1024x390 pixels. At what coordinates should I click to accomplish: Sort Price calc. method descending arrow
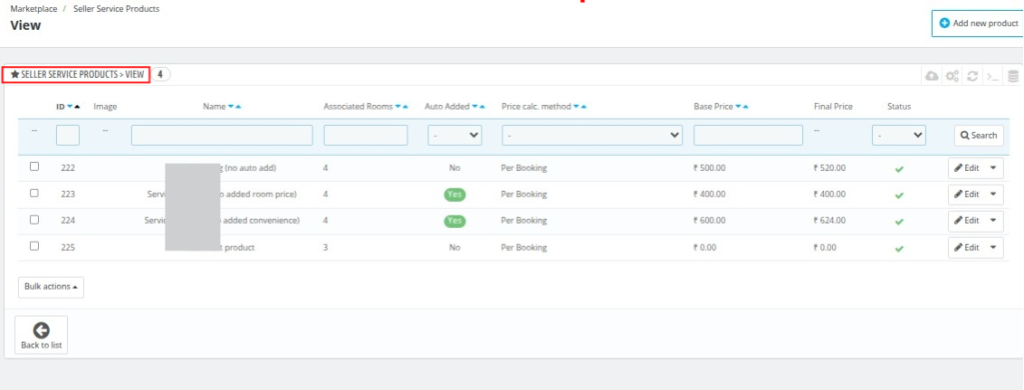tap(576, 106)
